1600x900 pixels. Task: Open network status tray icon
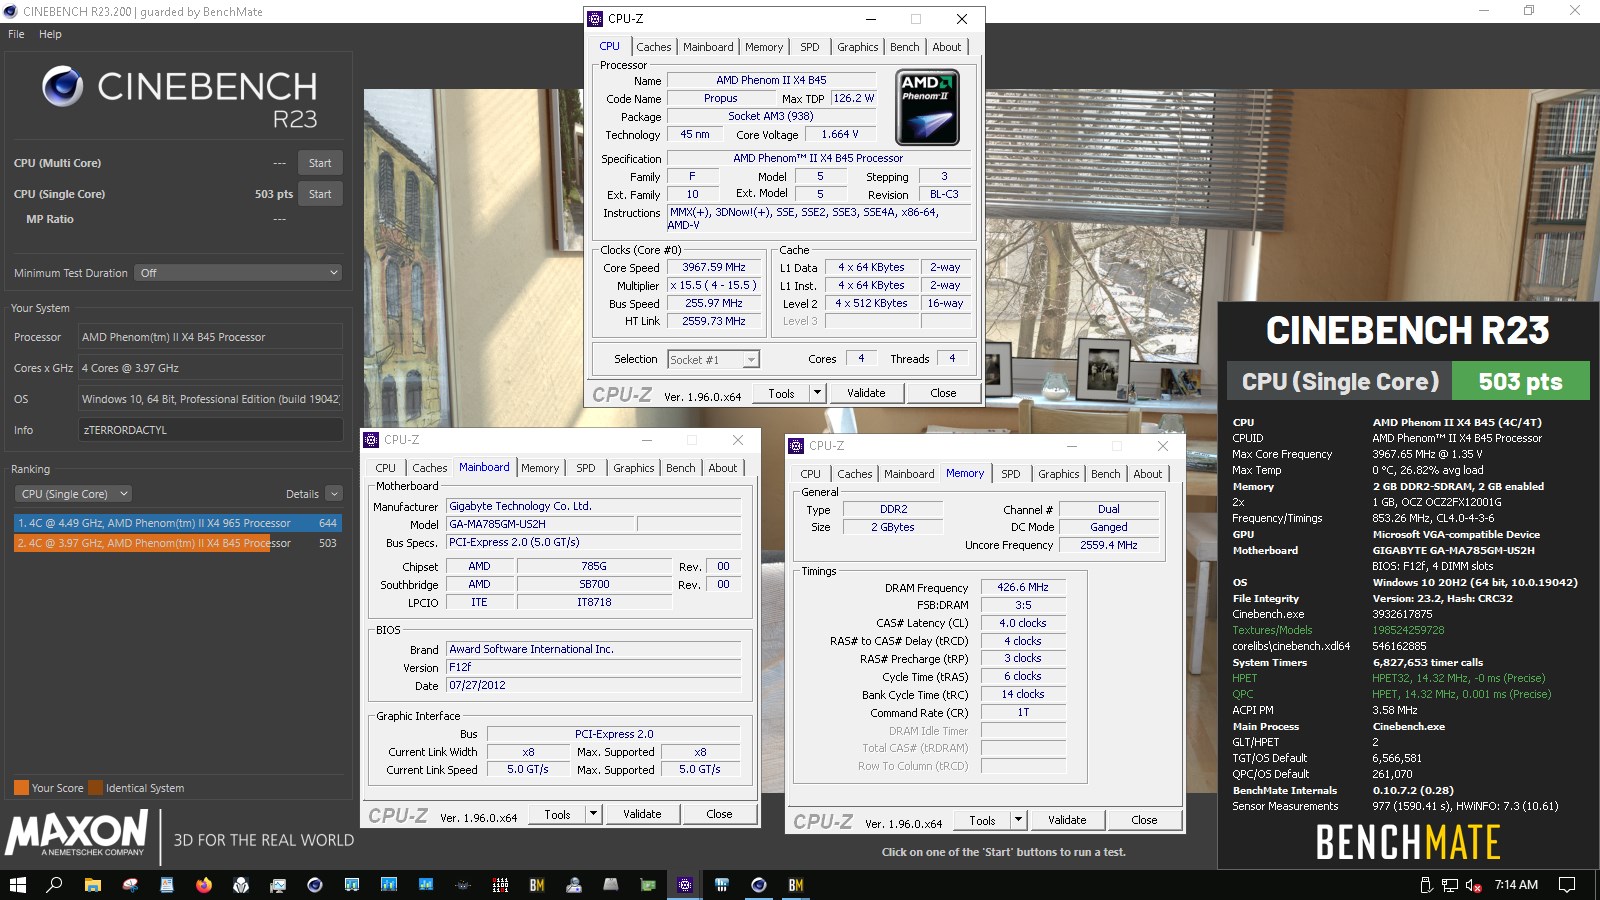point(1450,885)
